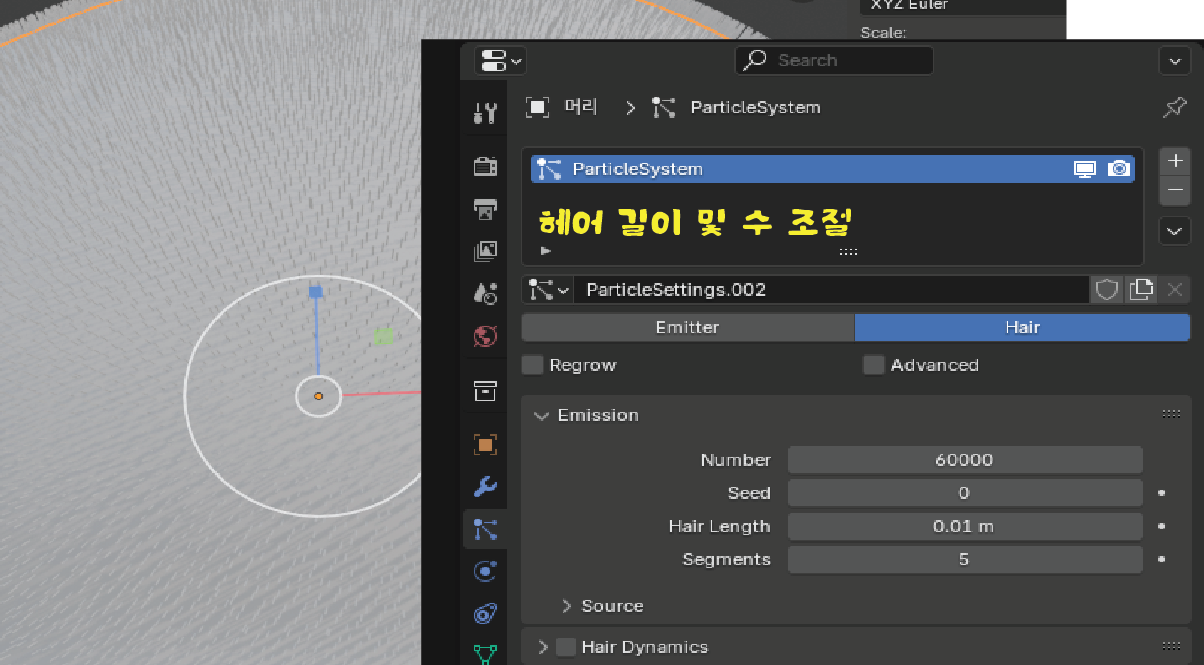
Task: Animate the Hair Length property dot
Action: pyautogui.click(x=1162, y=526)
